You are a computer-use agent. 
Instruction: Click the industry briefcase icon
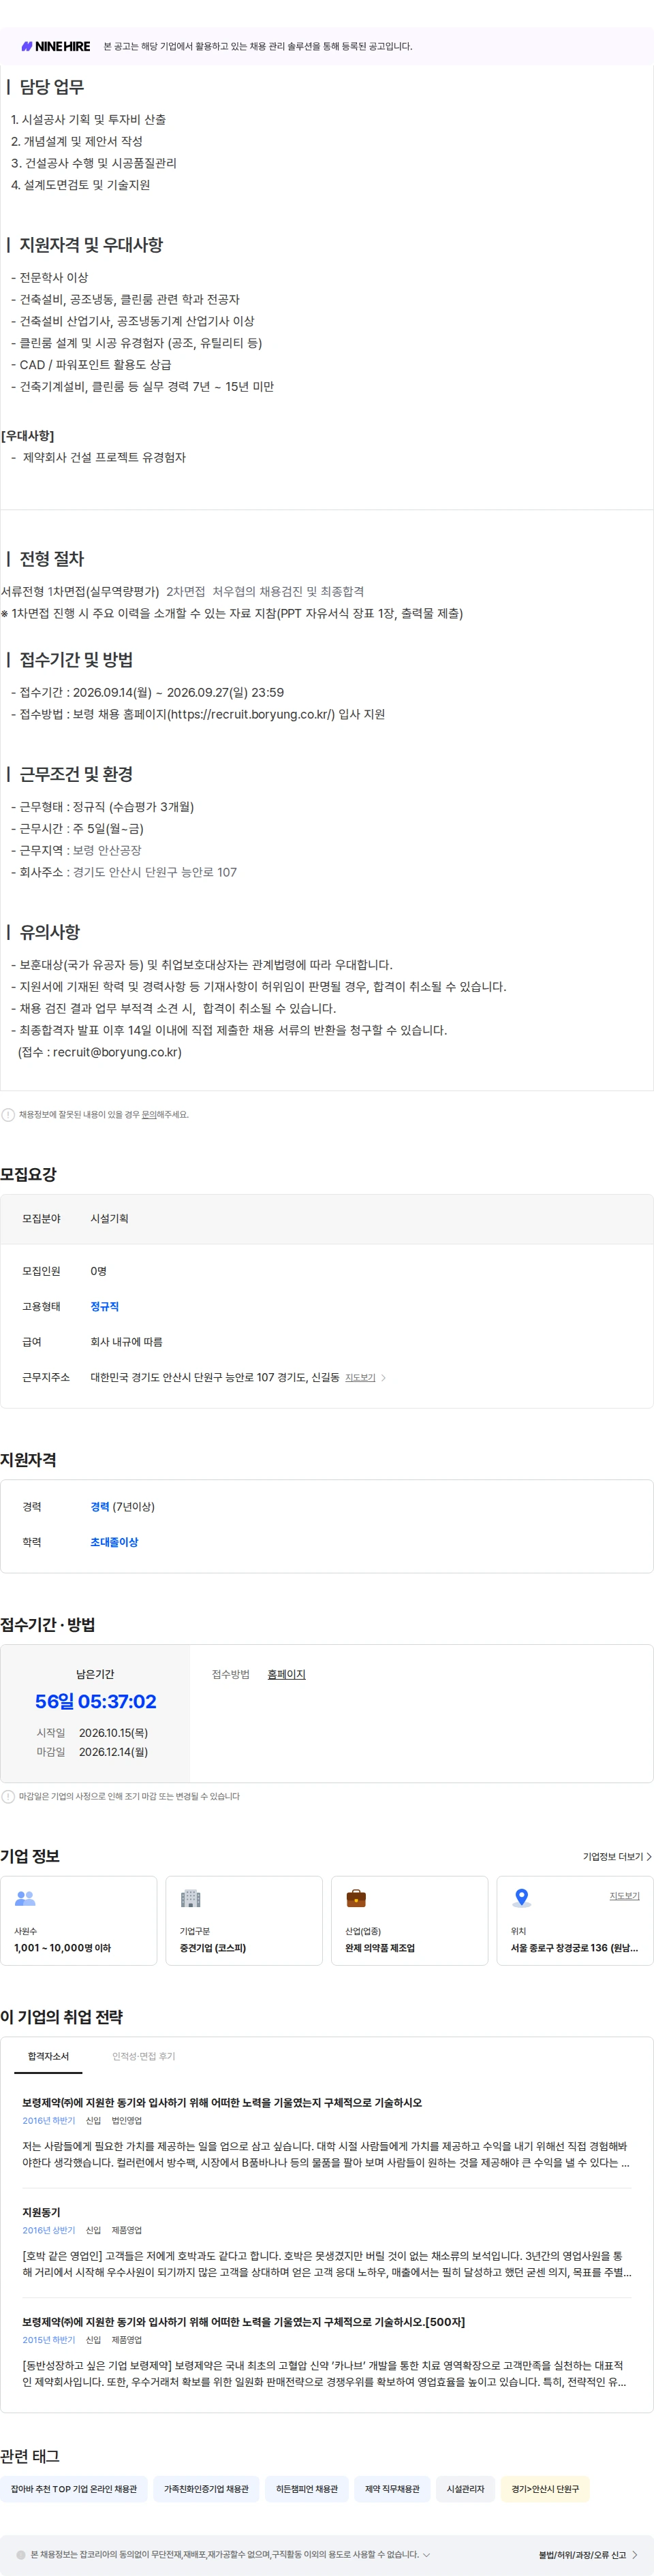(x=356, y=1897)
